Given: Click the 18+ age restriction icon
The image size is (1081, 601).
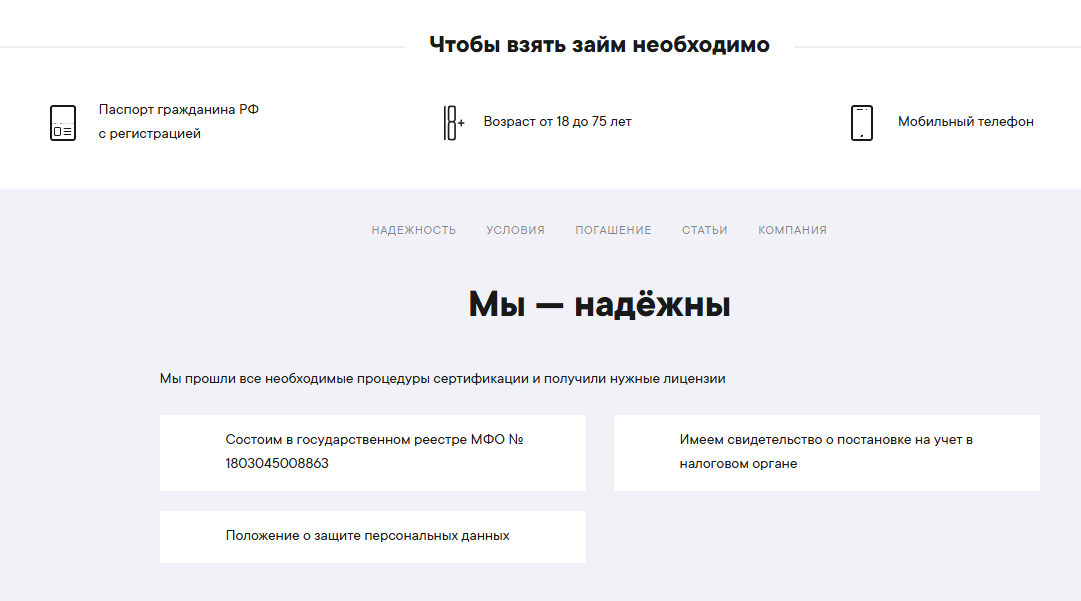Looking at the screenshot, I should 454,123.
